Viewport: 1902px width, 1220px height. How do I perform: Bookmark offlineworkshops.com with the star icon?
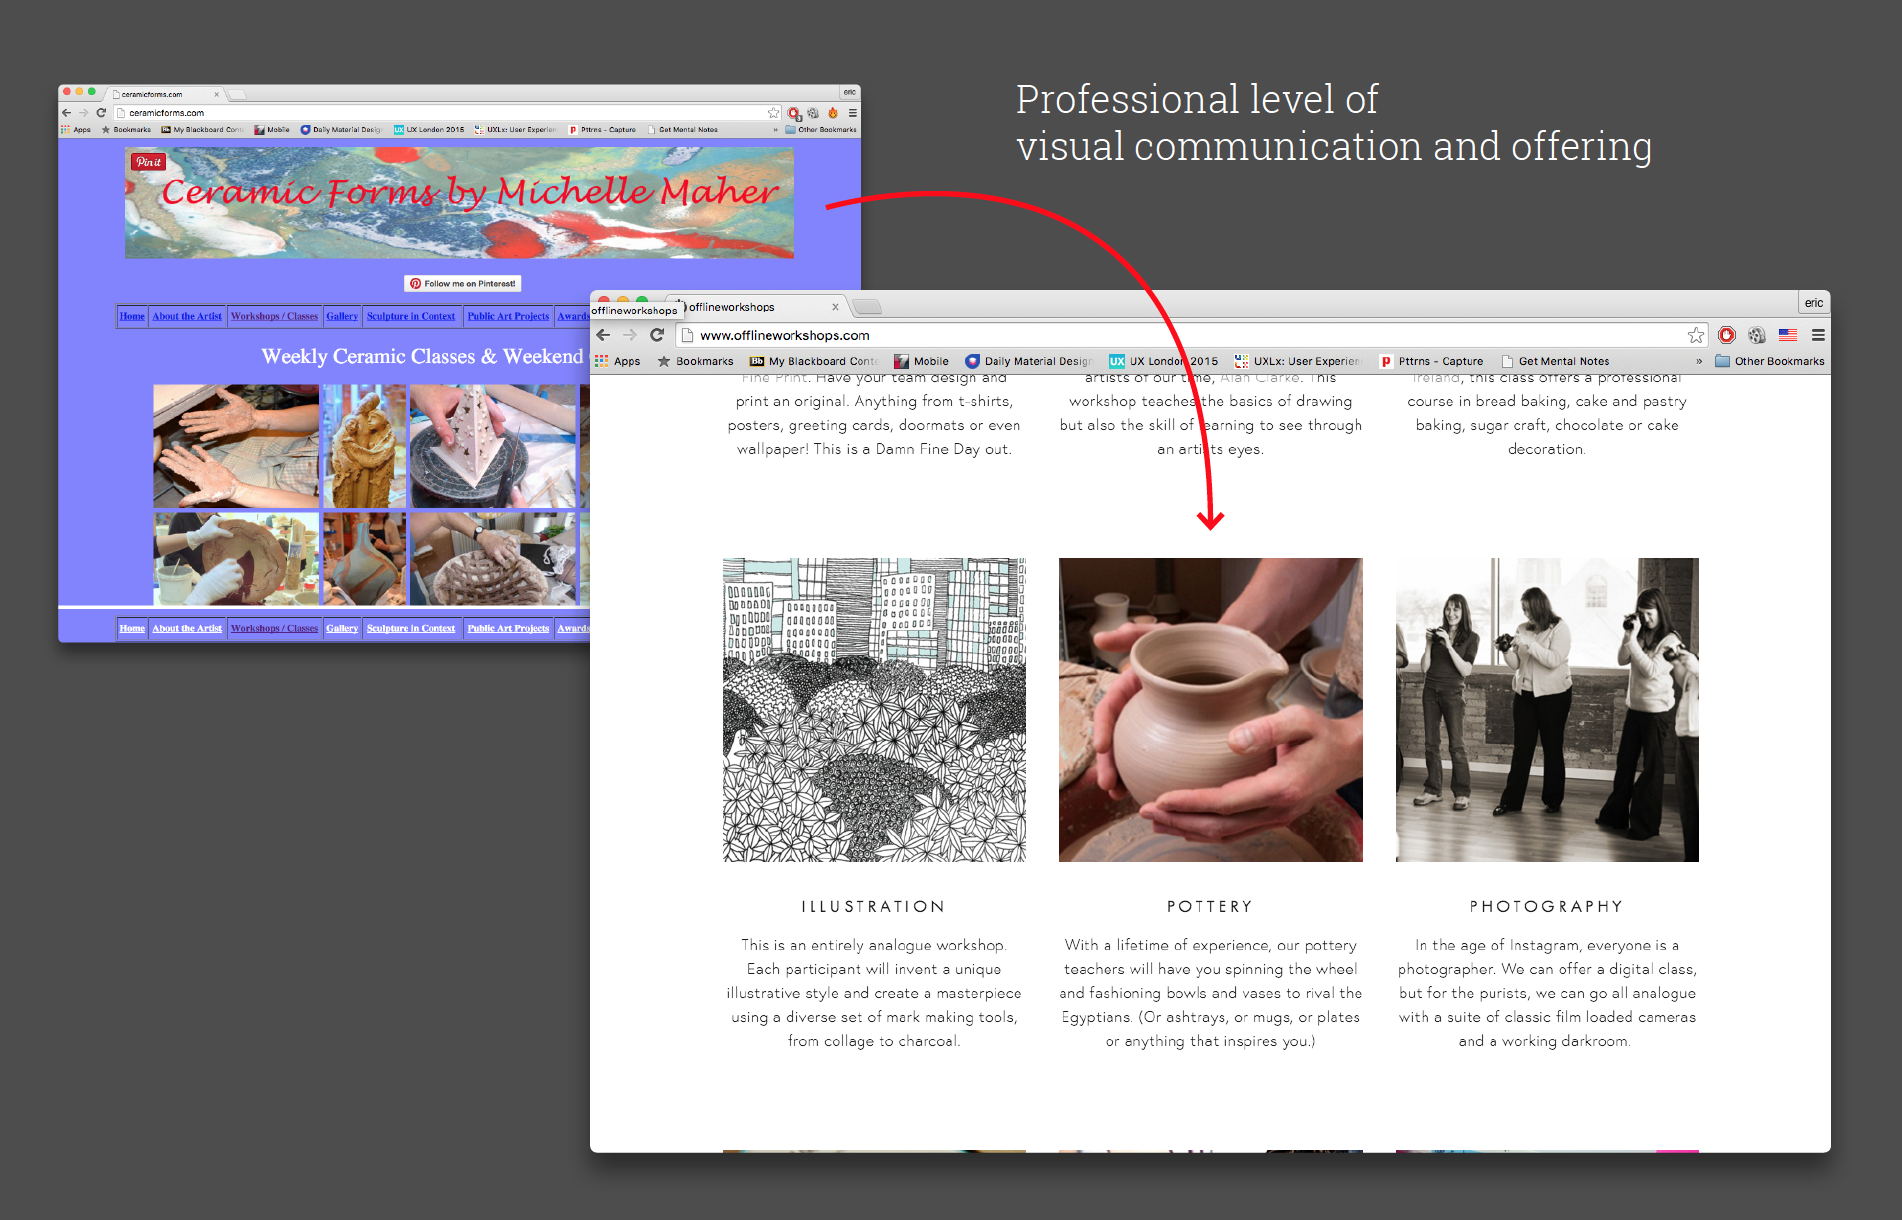click(x=1695, y=335)
